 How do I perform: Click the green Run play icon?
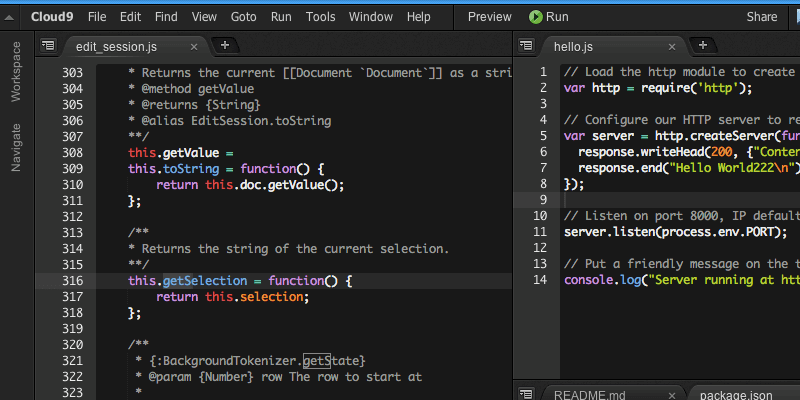(536, 16)
